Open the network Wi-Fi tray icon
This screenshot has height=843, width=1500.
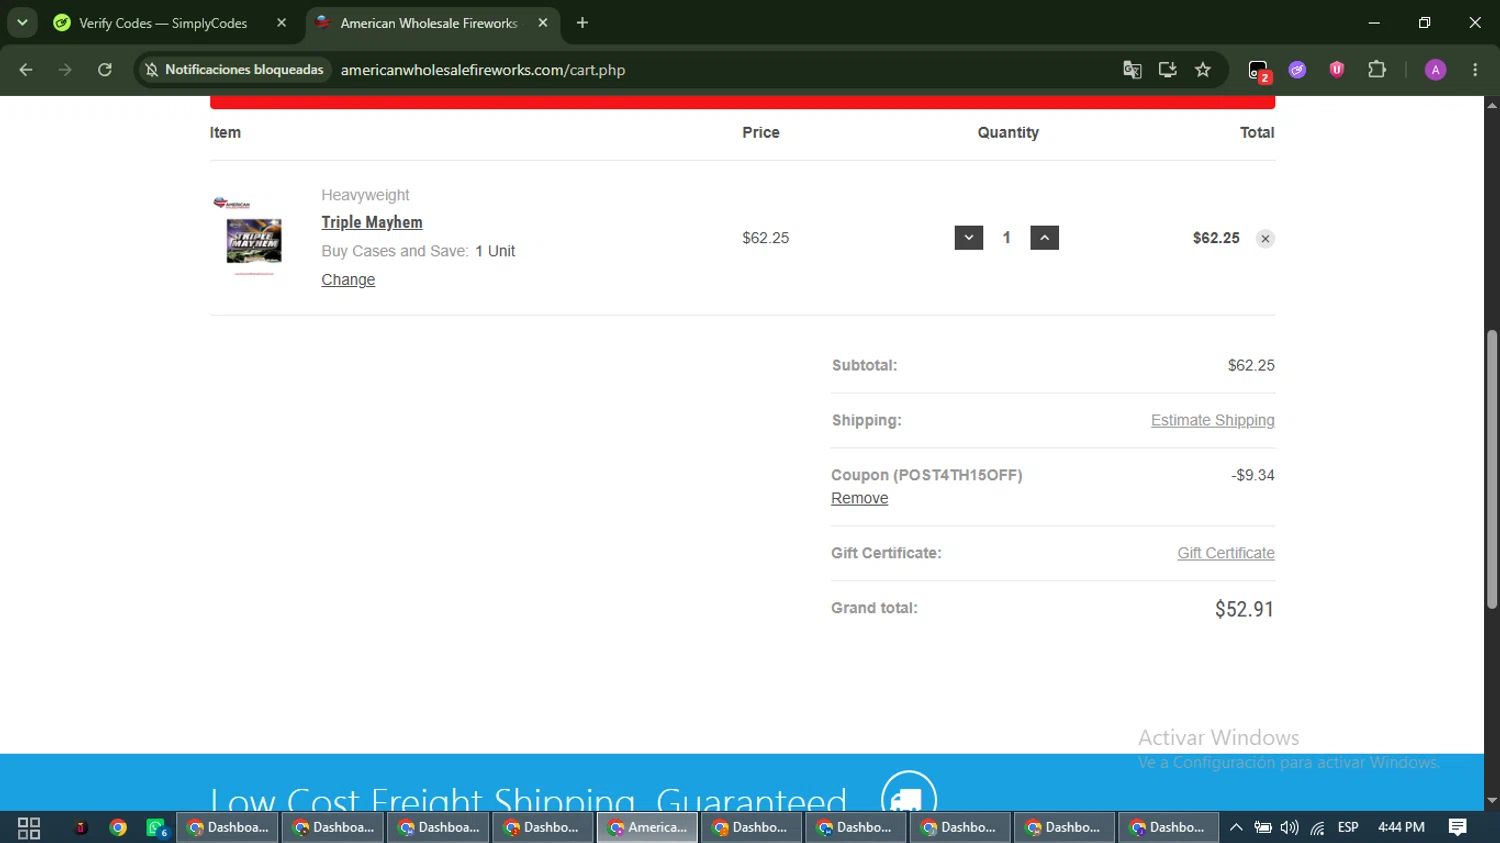1318,828
